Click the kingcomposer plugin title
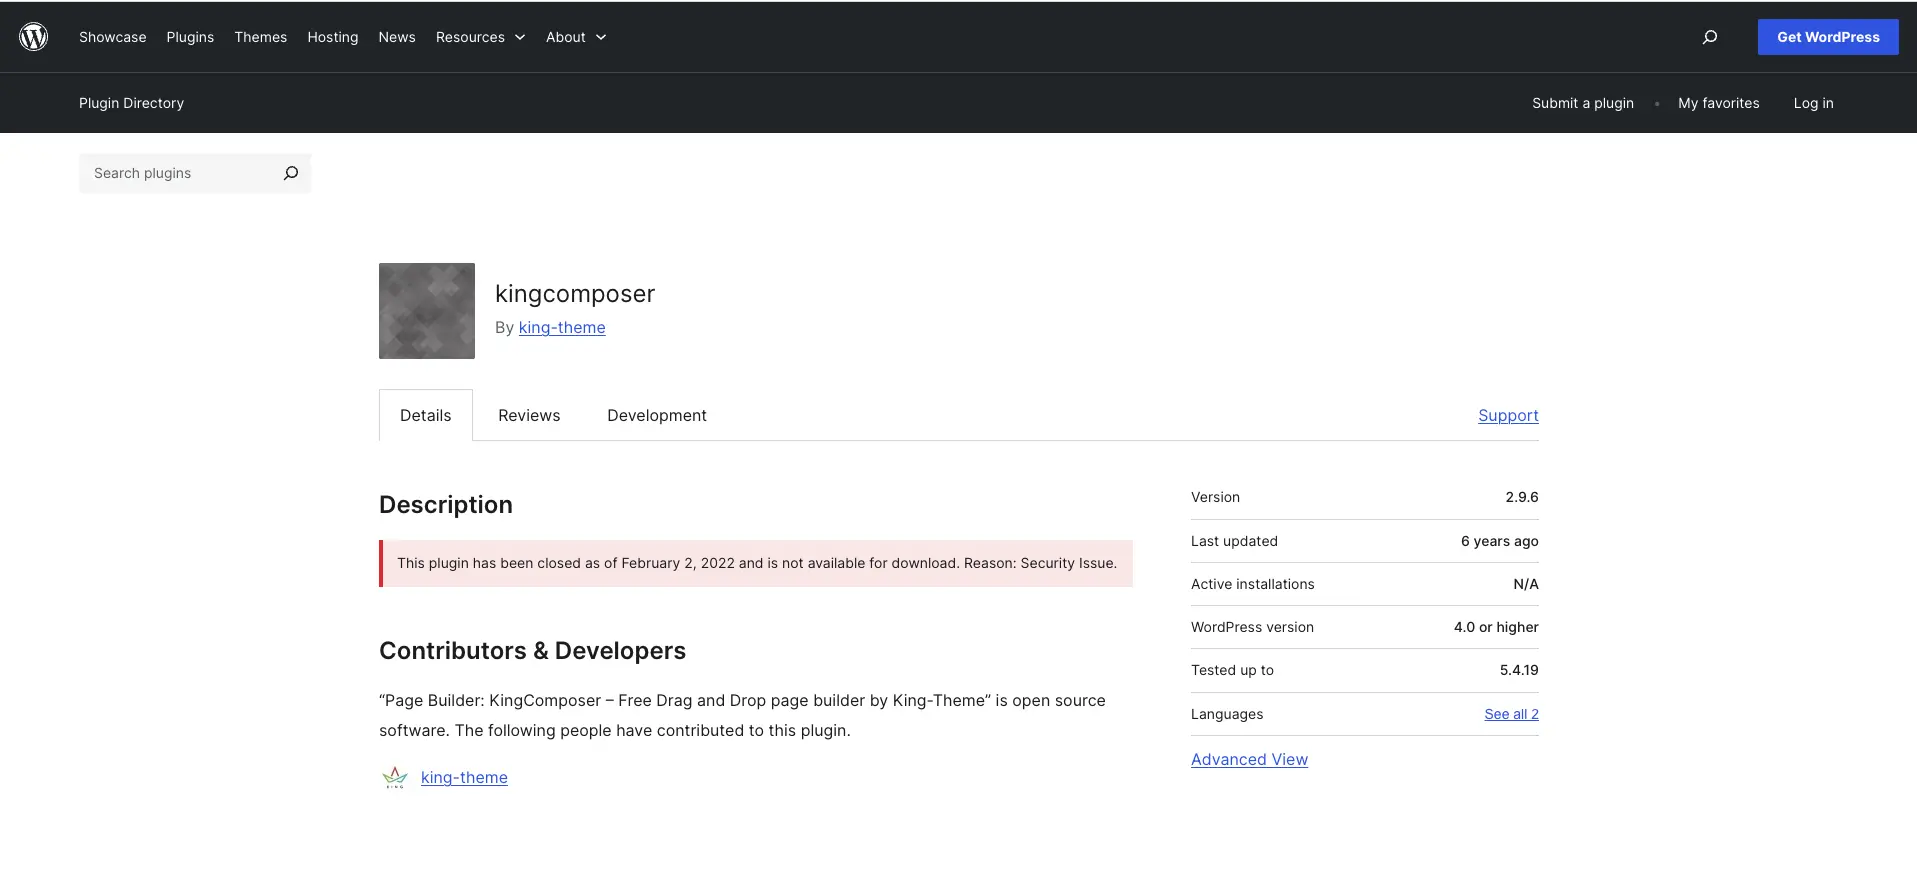The width and height of the screenshot is (1917, 889). tap(575, 293)
